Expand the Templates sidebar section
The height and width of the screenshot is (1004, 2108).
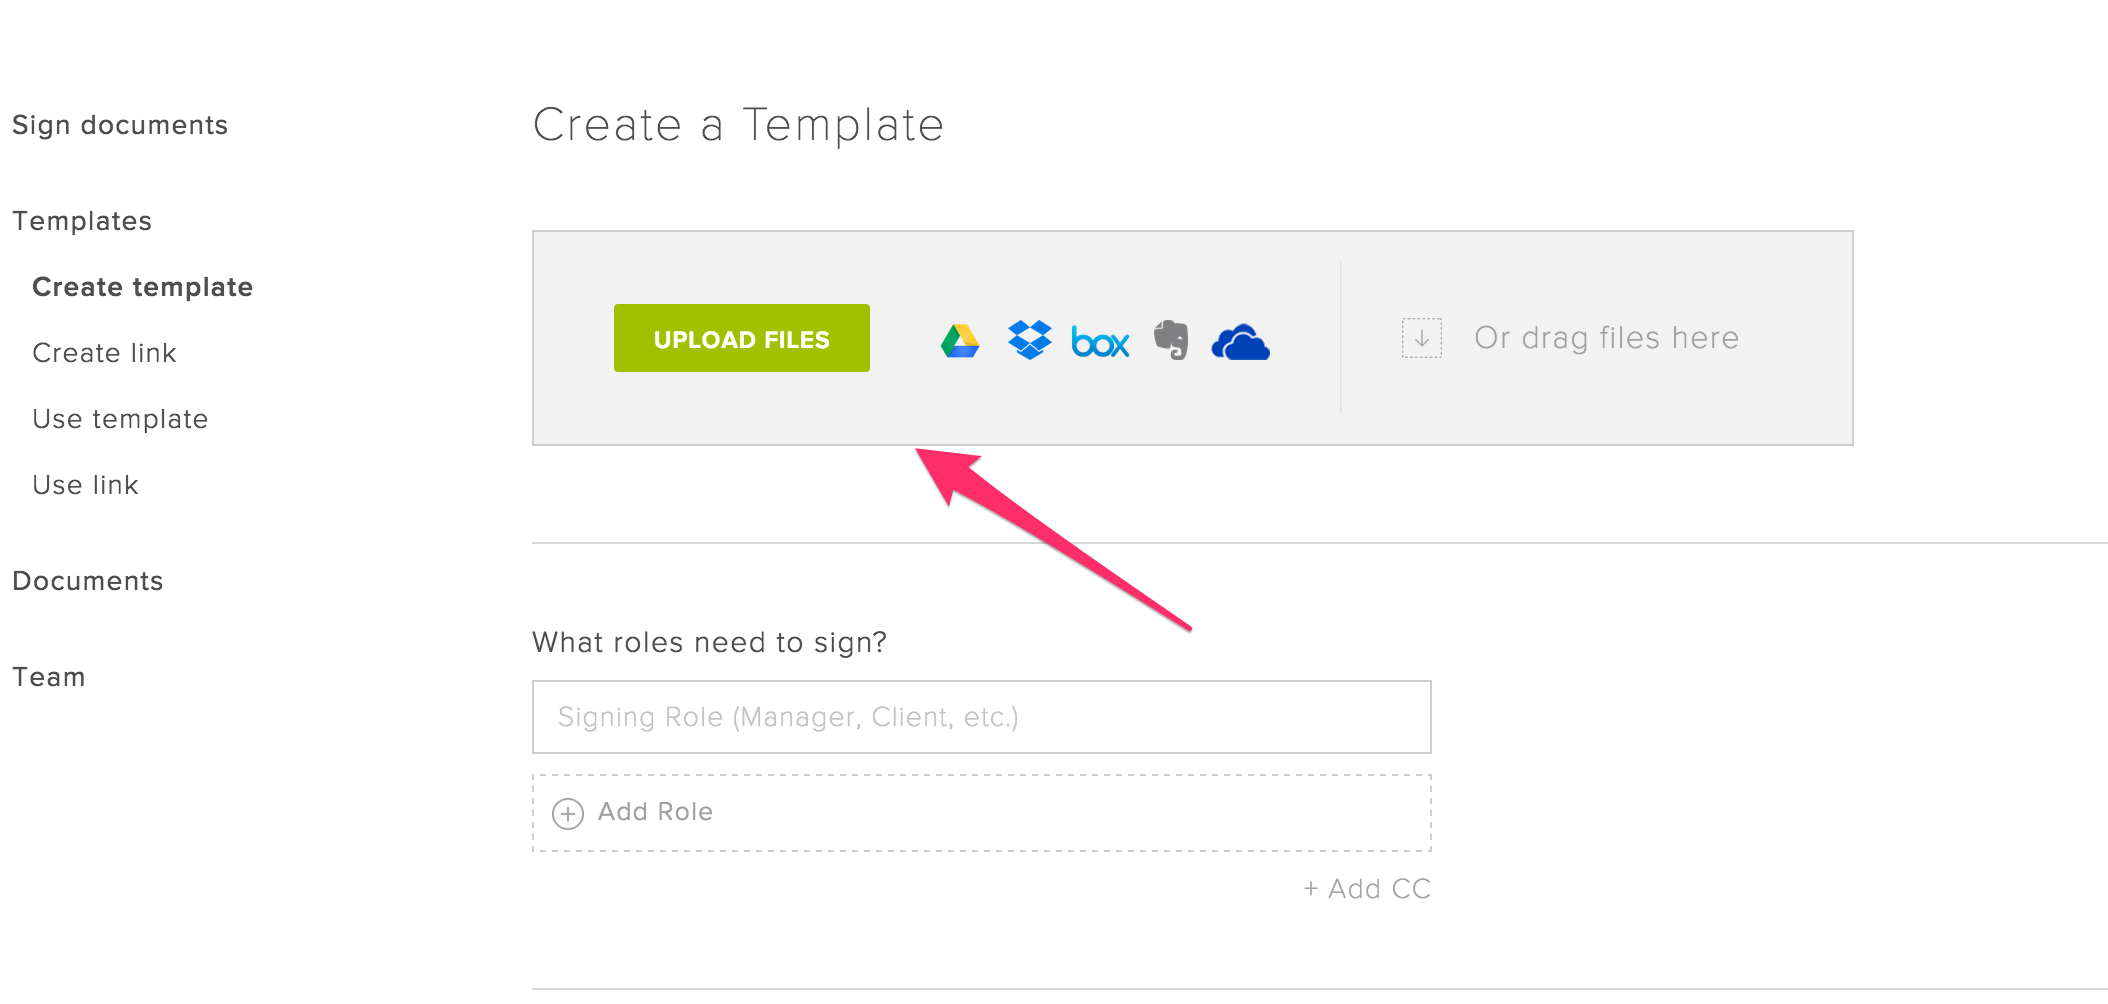point(82,221)
